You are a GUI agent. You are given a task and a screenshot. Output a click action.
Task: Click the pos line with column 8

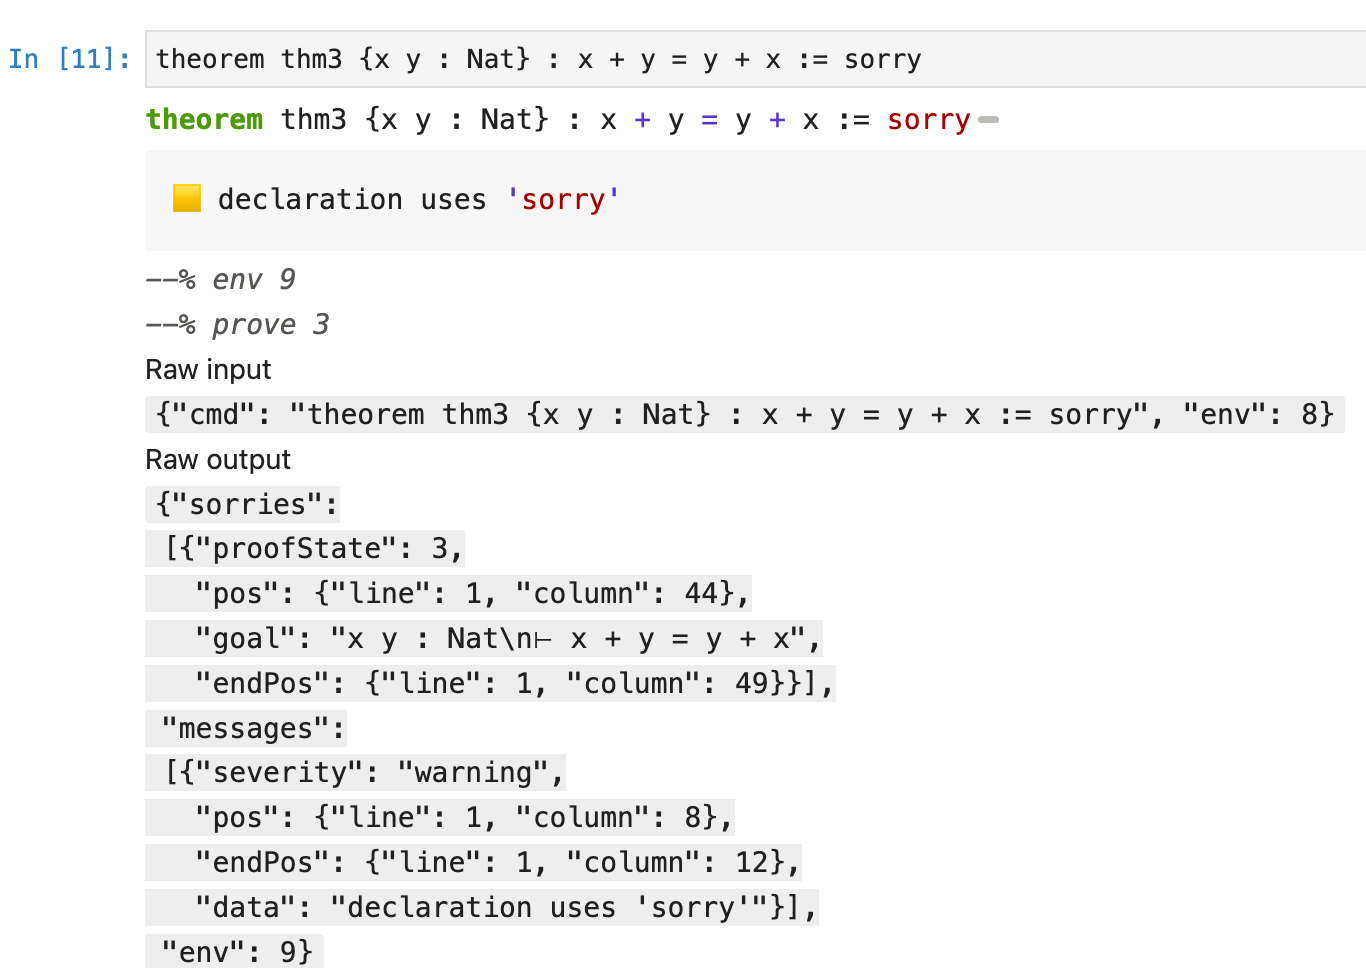click(x=440, y=817)
